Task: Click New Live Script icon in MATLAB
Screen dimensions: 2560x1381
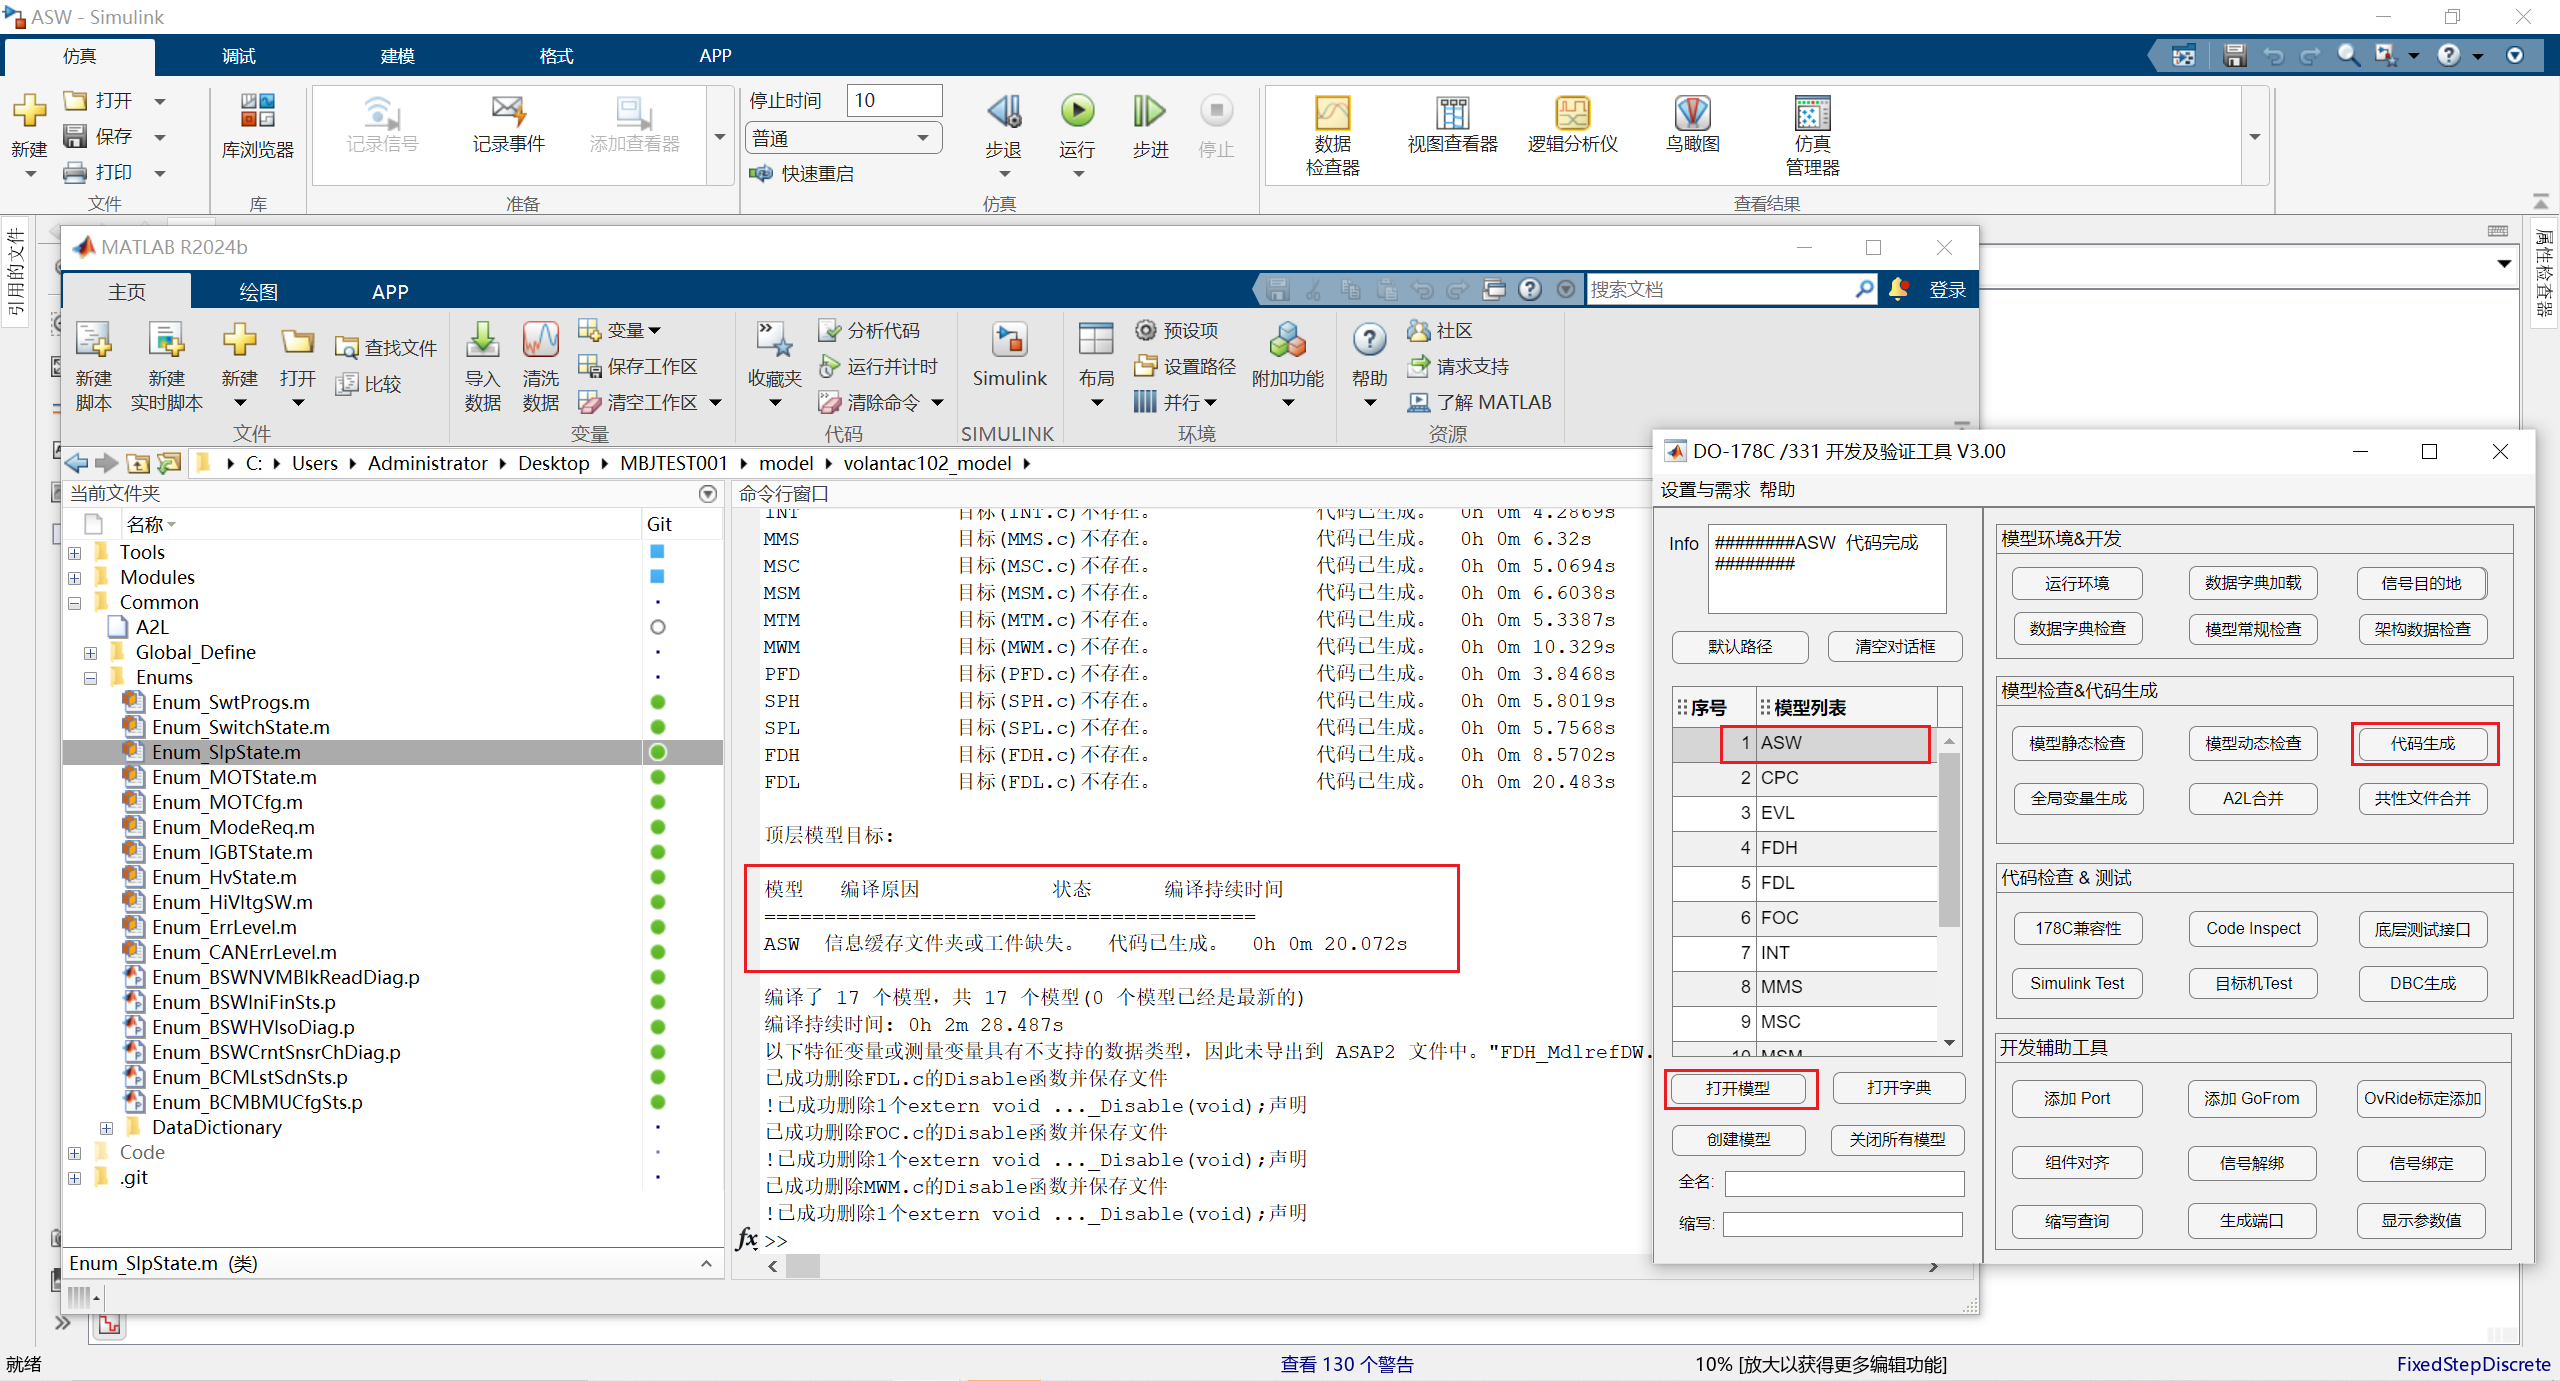Action: [x=167, y=341]
